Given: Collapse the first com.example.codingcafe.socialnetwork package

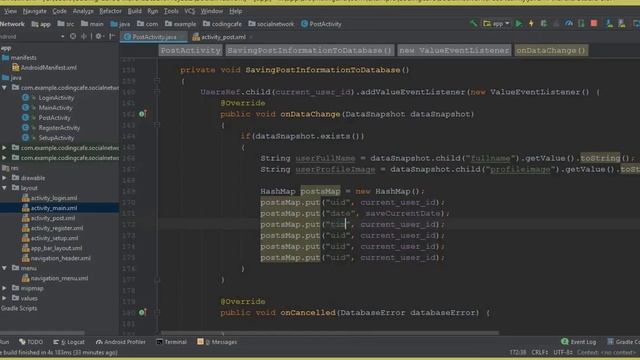Looking at the screenshot, I should coord(4,88).
